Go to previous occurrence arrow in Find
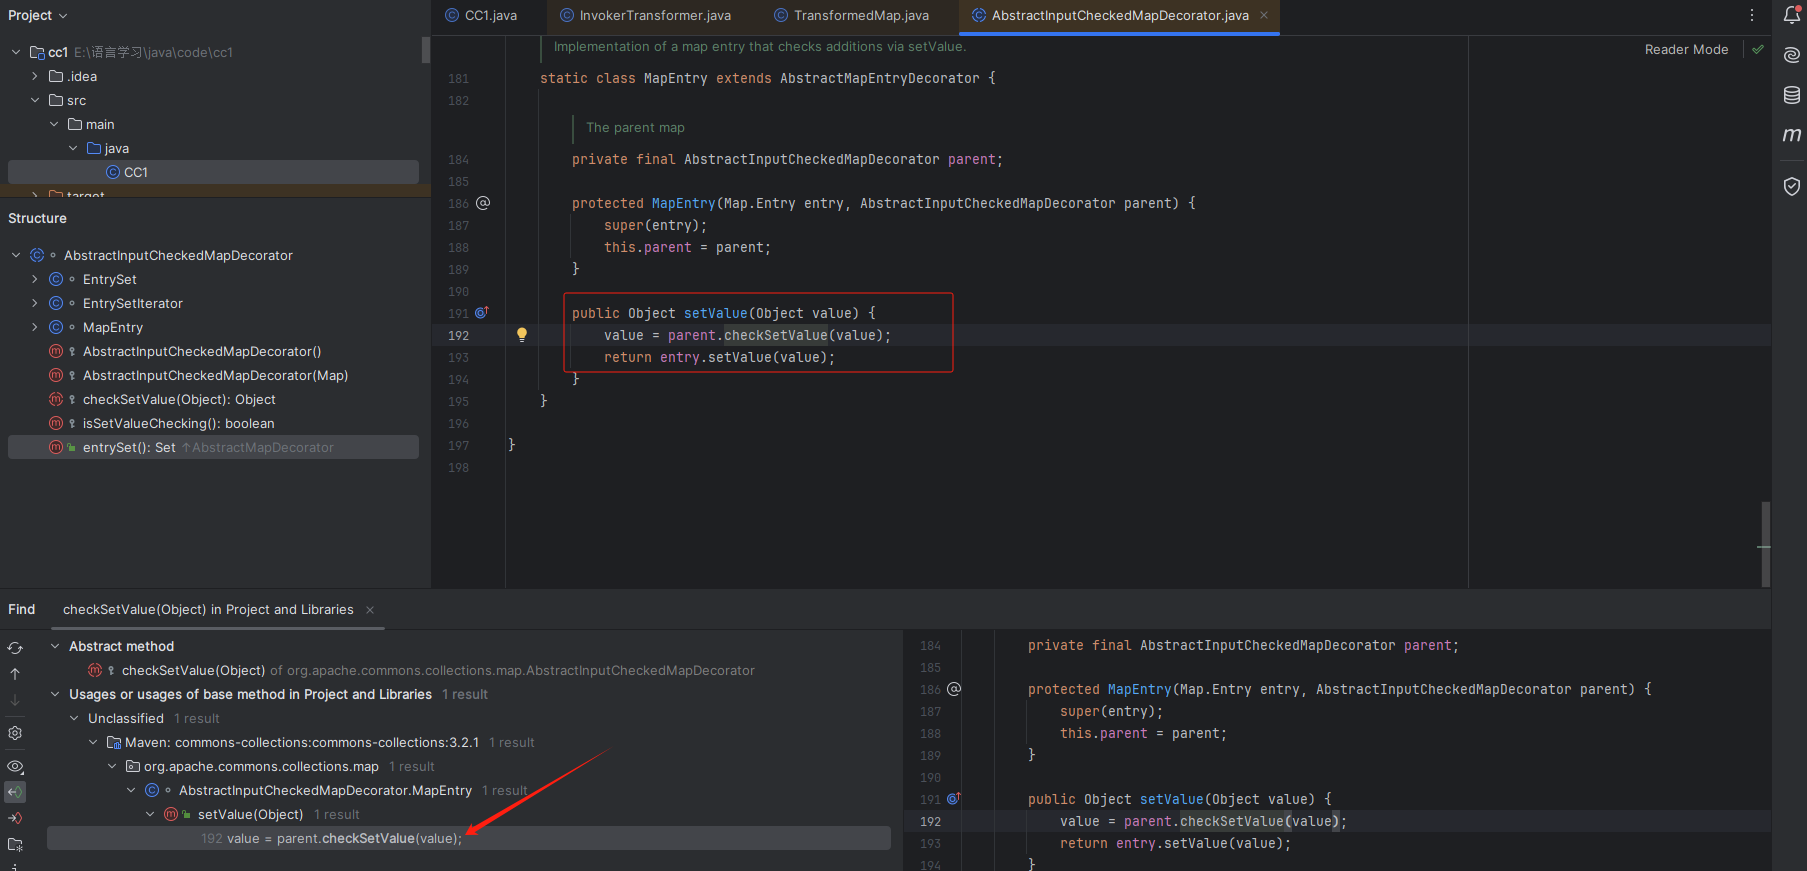1807x871 pixels. click(x=15, y=674)
